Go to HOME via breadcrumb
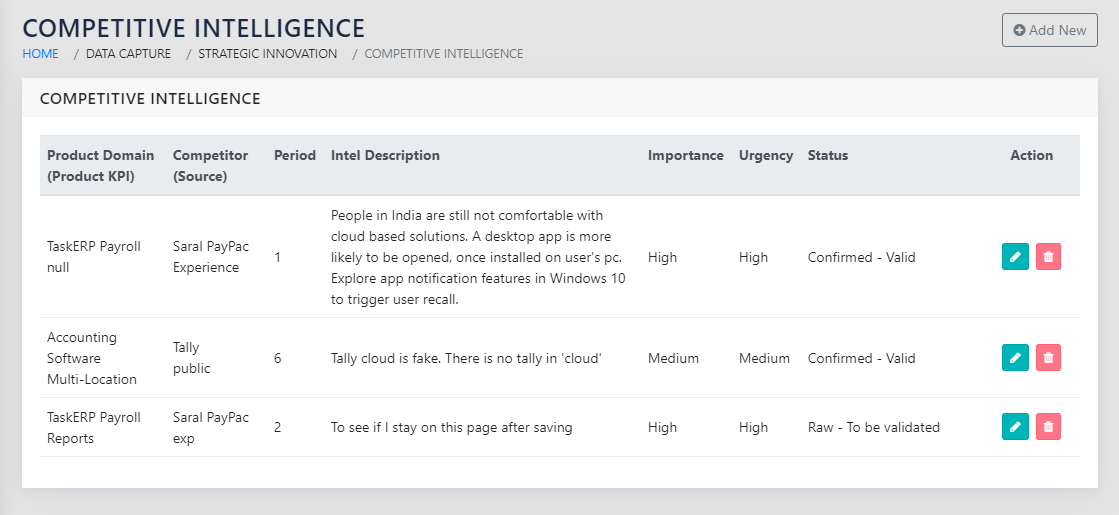 41,54
